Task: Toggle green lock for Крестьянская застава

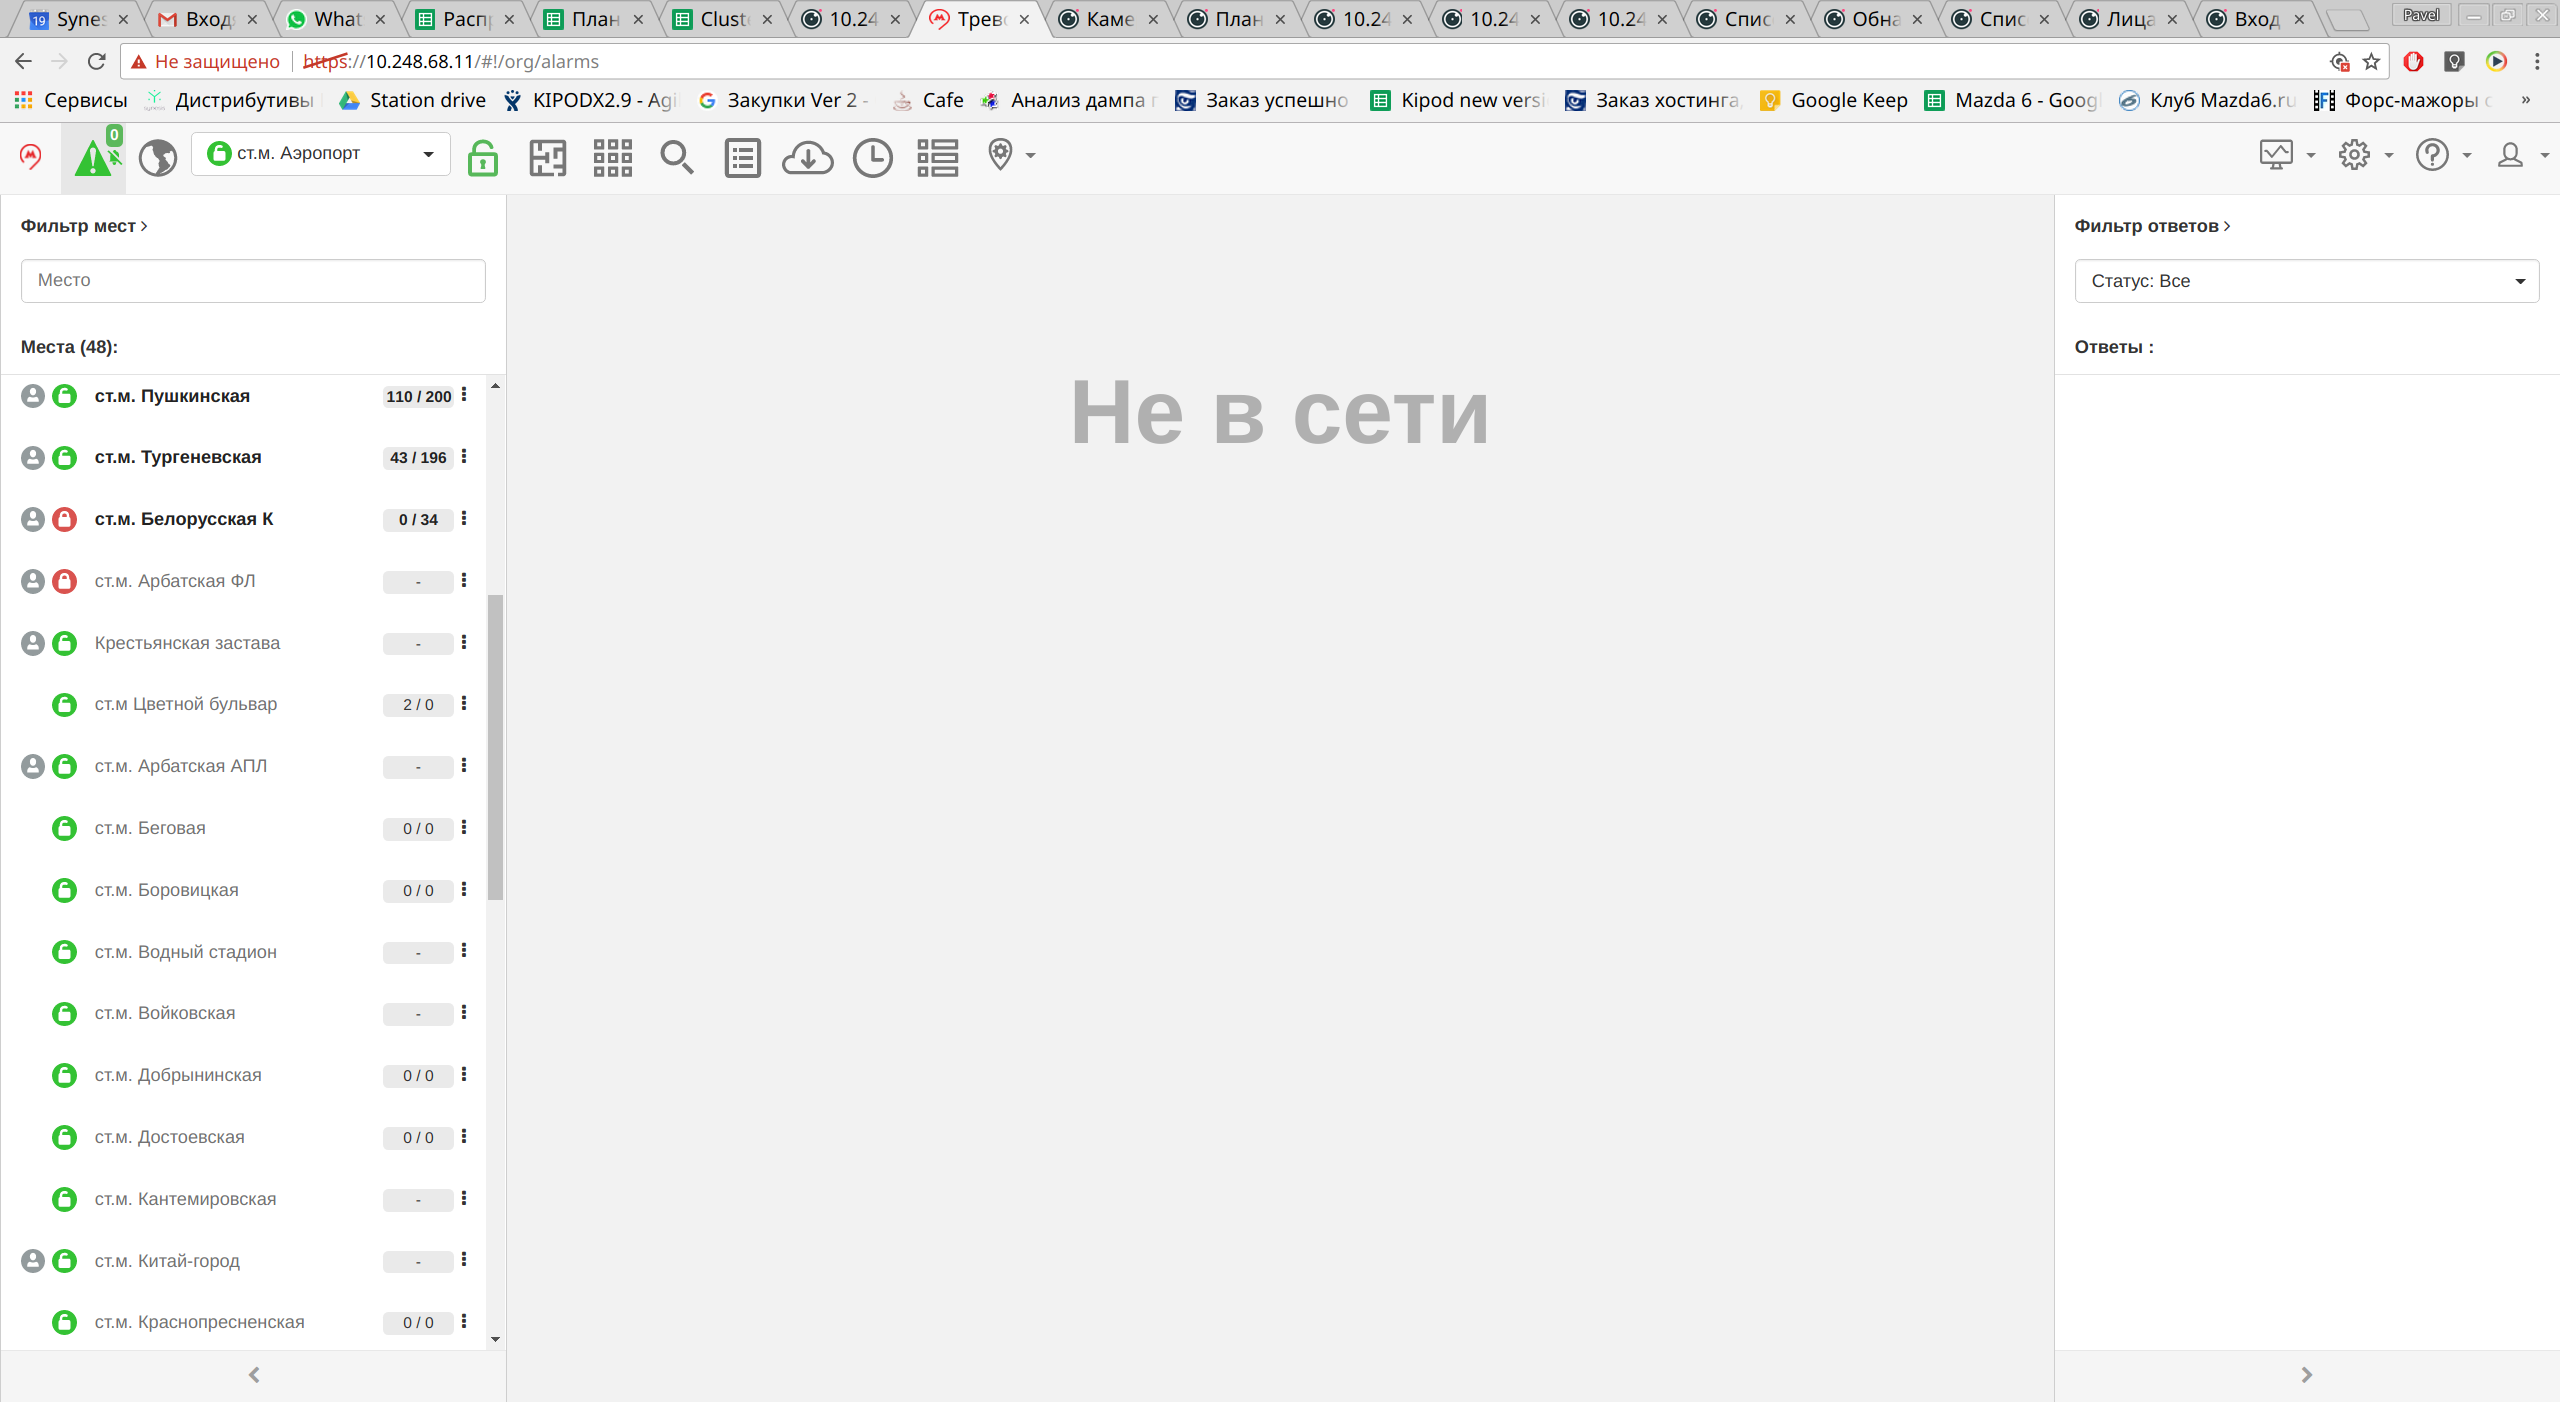Action: [x=64, y=643]
